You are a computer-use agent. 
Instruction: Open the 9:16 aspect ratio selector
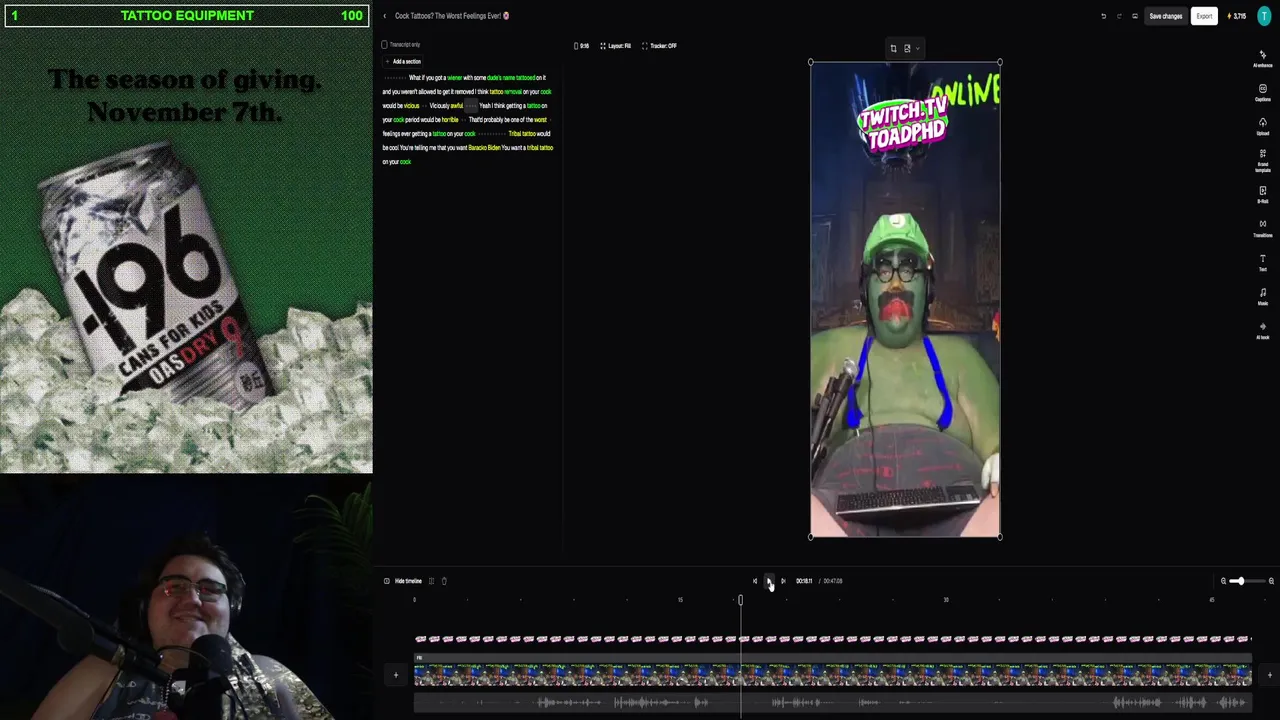point(582,46)
